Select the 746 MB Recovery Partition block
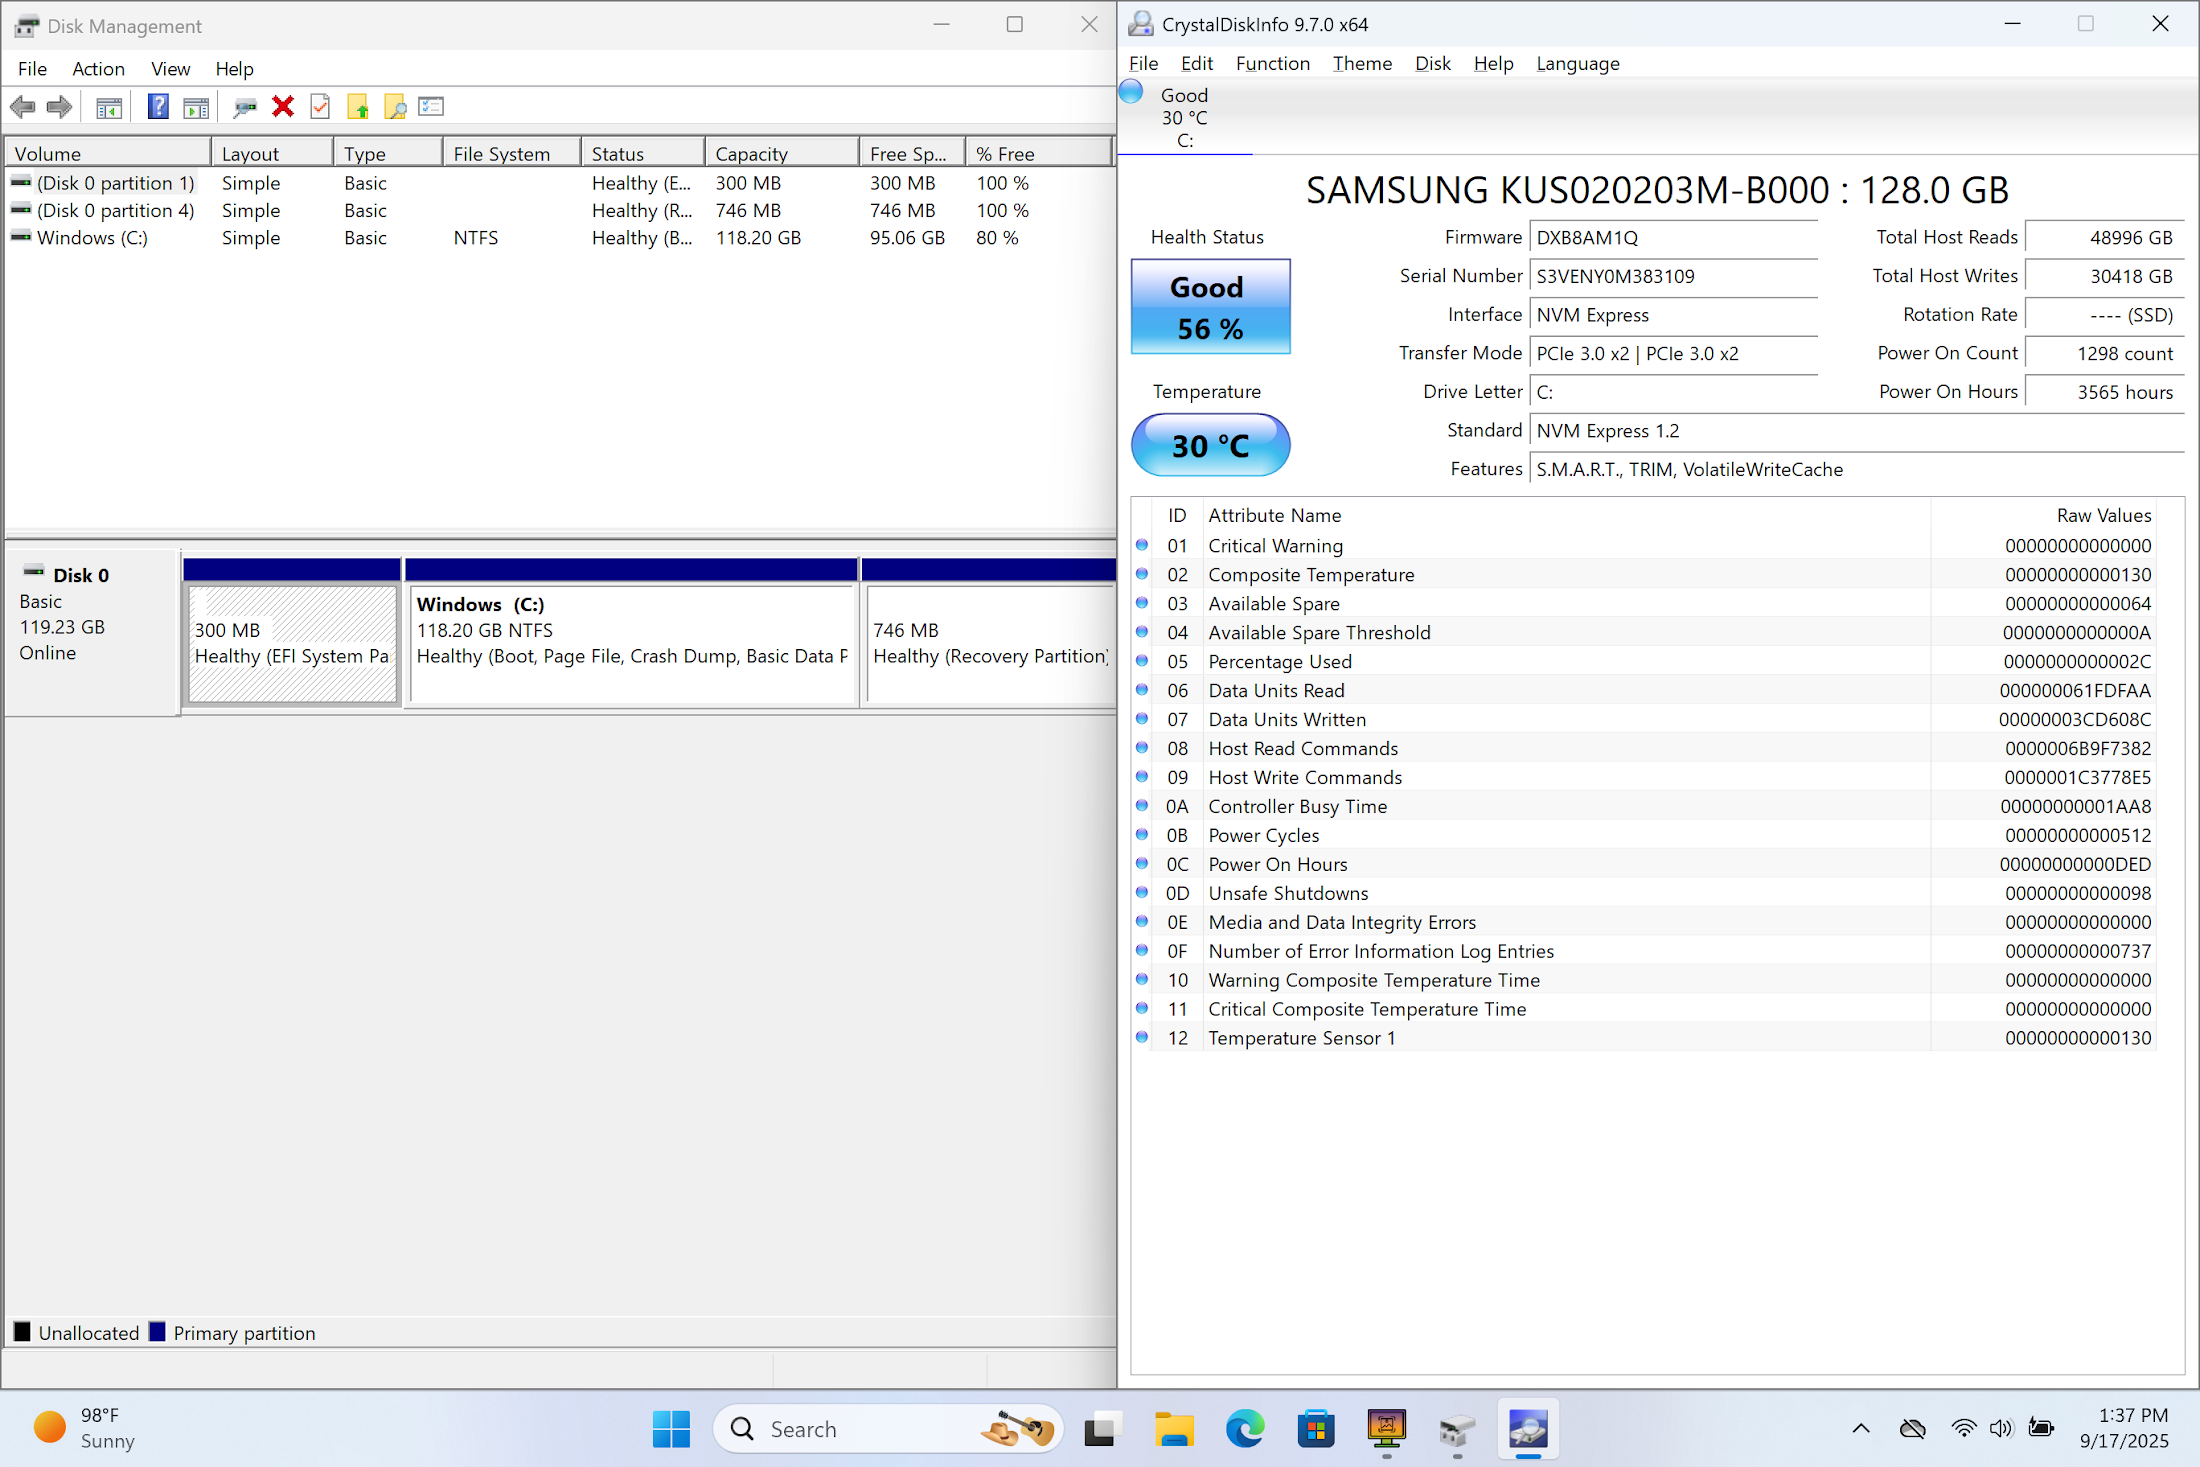 tap(989, 643)
